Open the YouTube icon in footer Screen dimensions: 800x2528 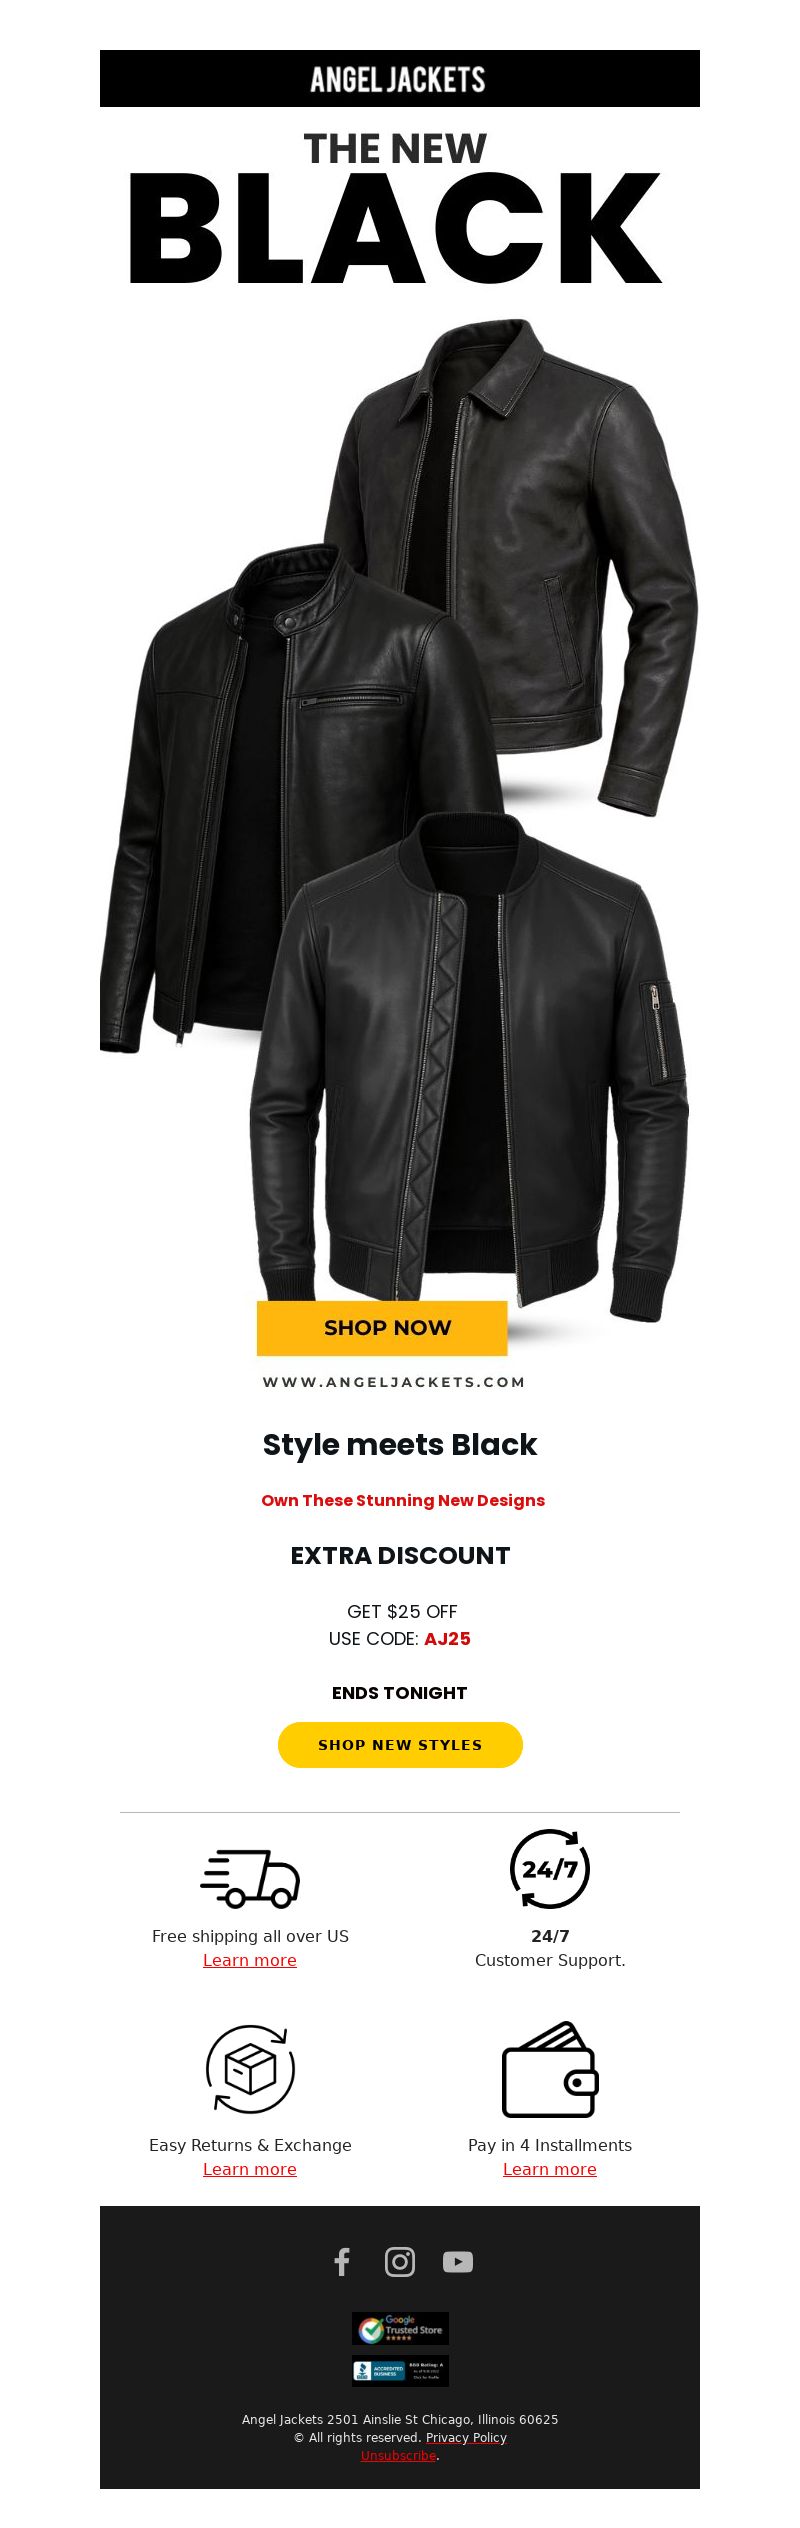click(x=458, y=2262)
